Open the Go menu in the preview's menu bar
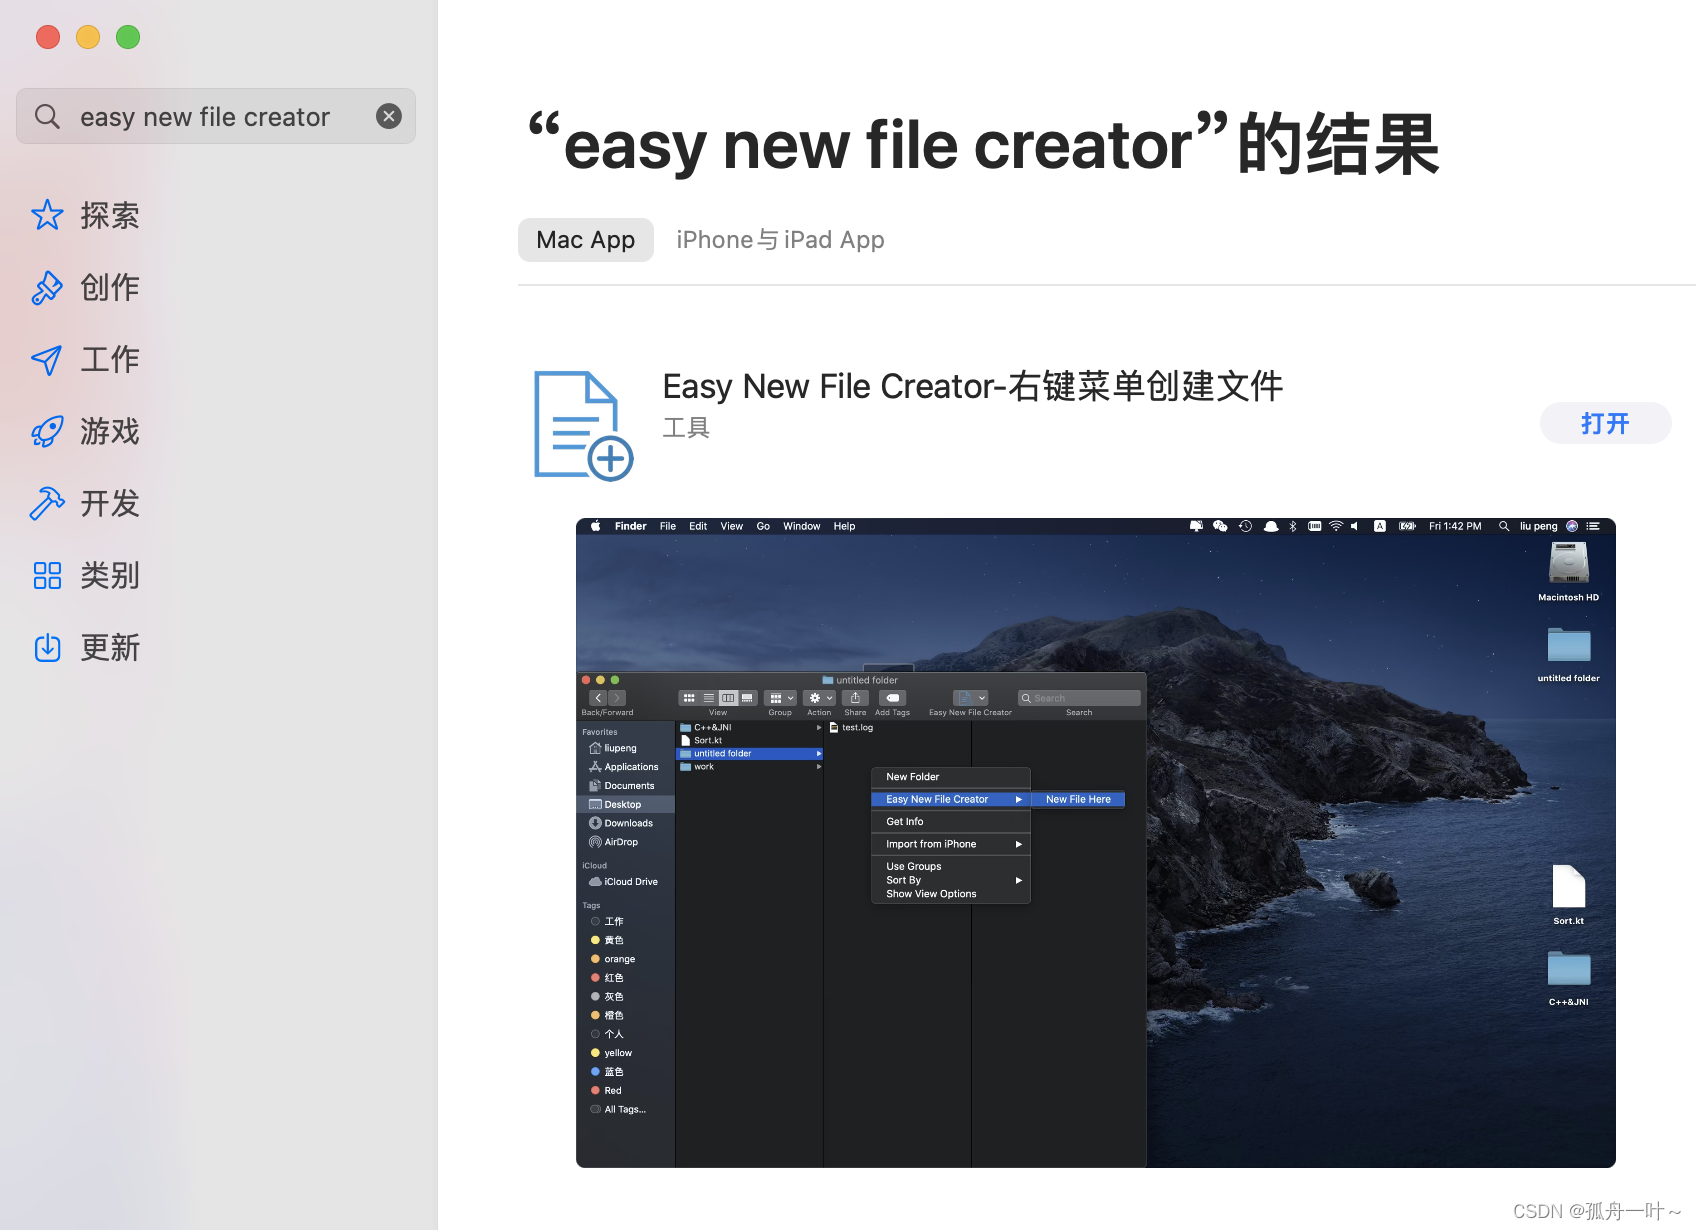 pos(763,526)
